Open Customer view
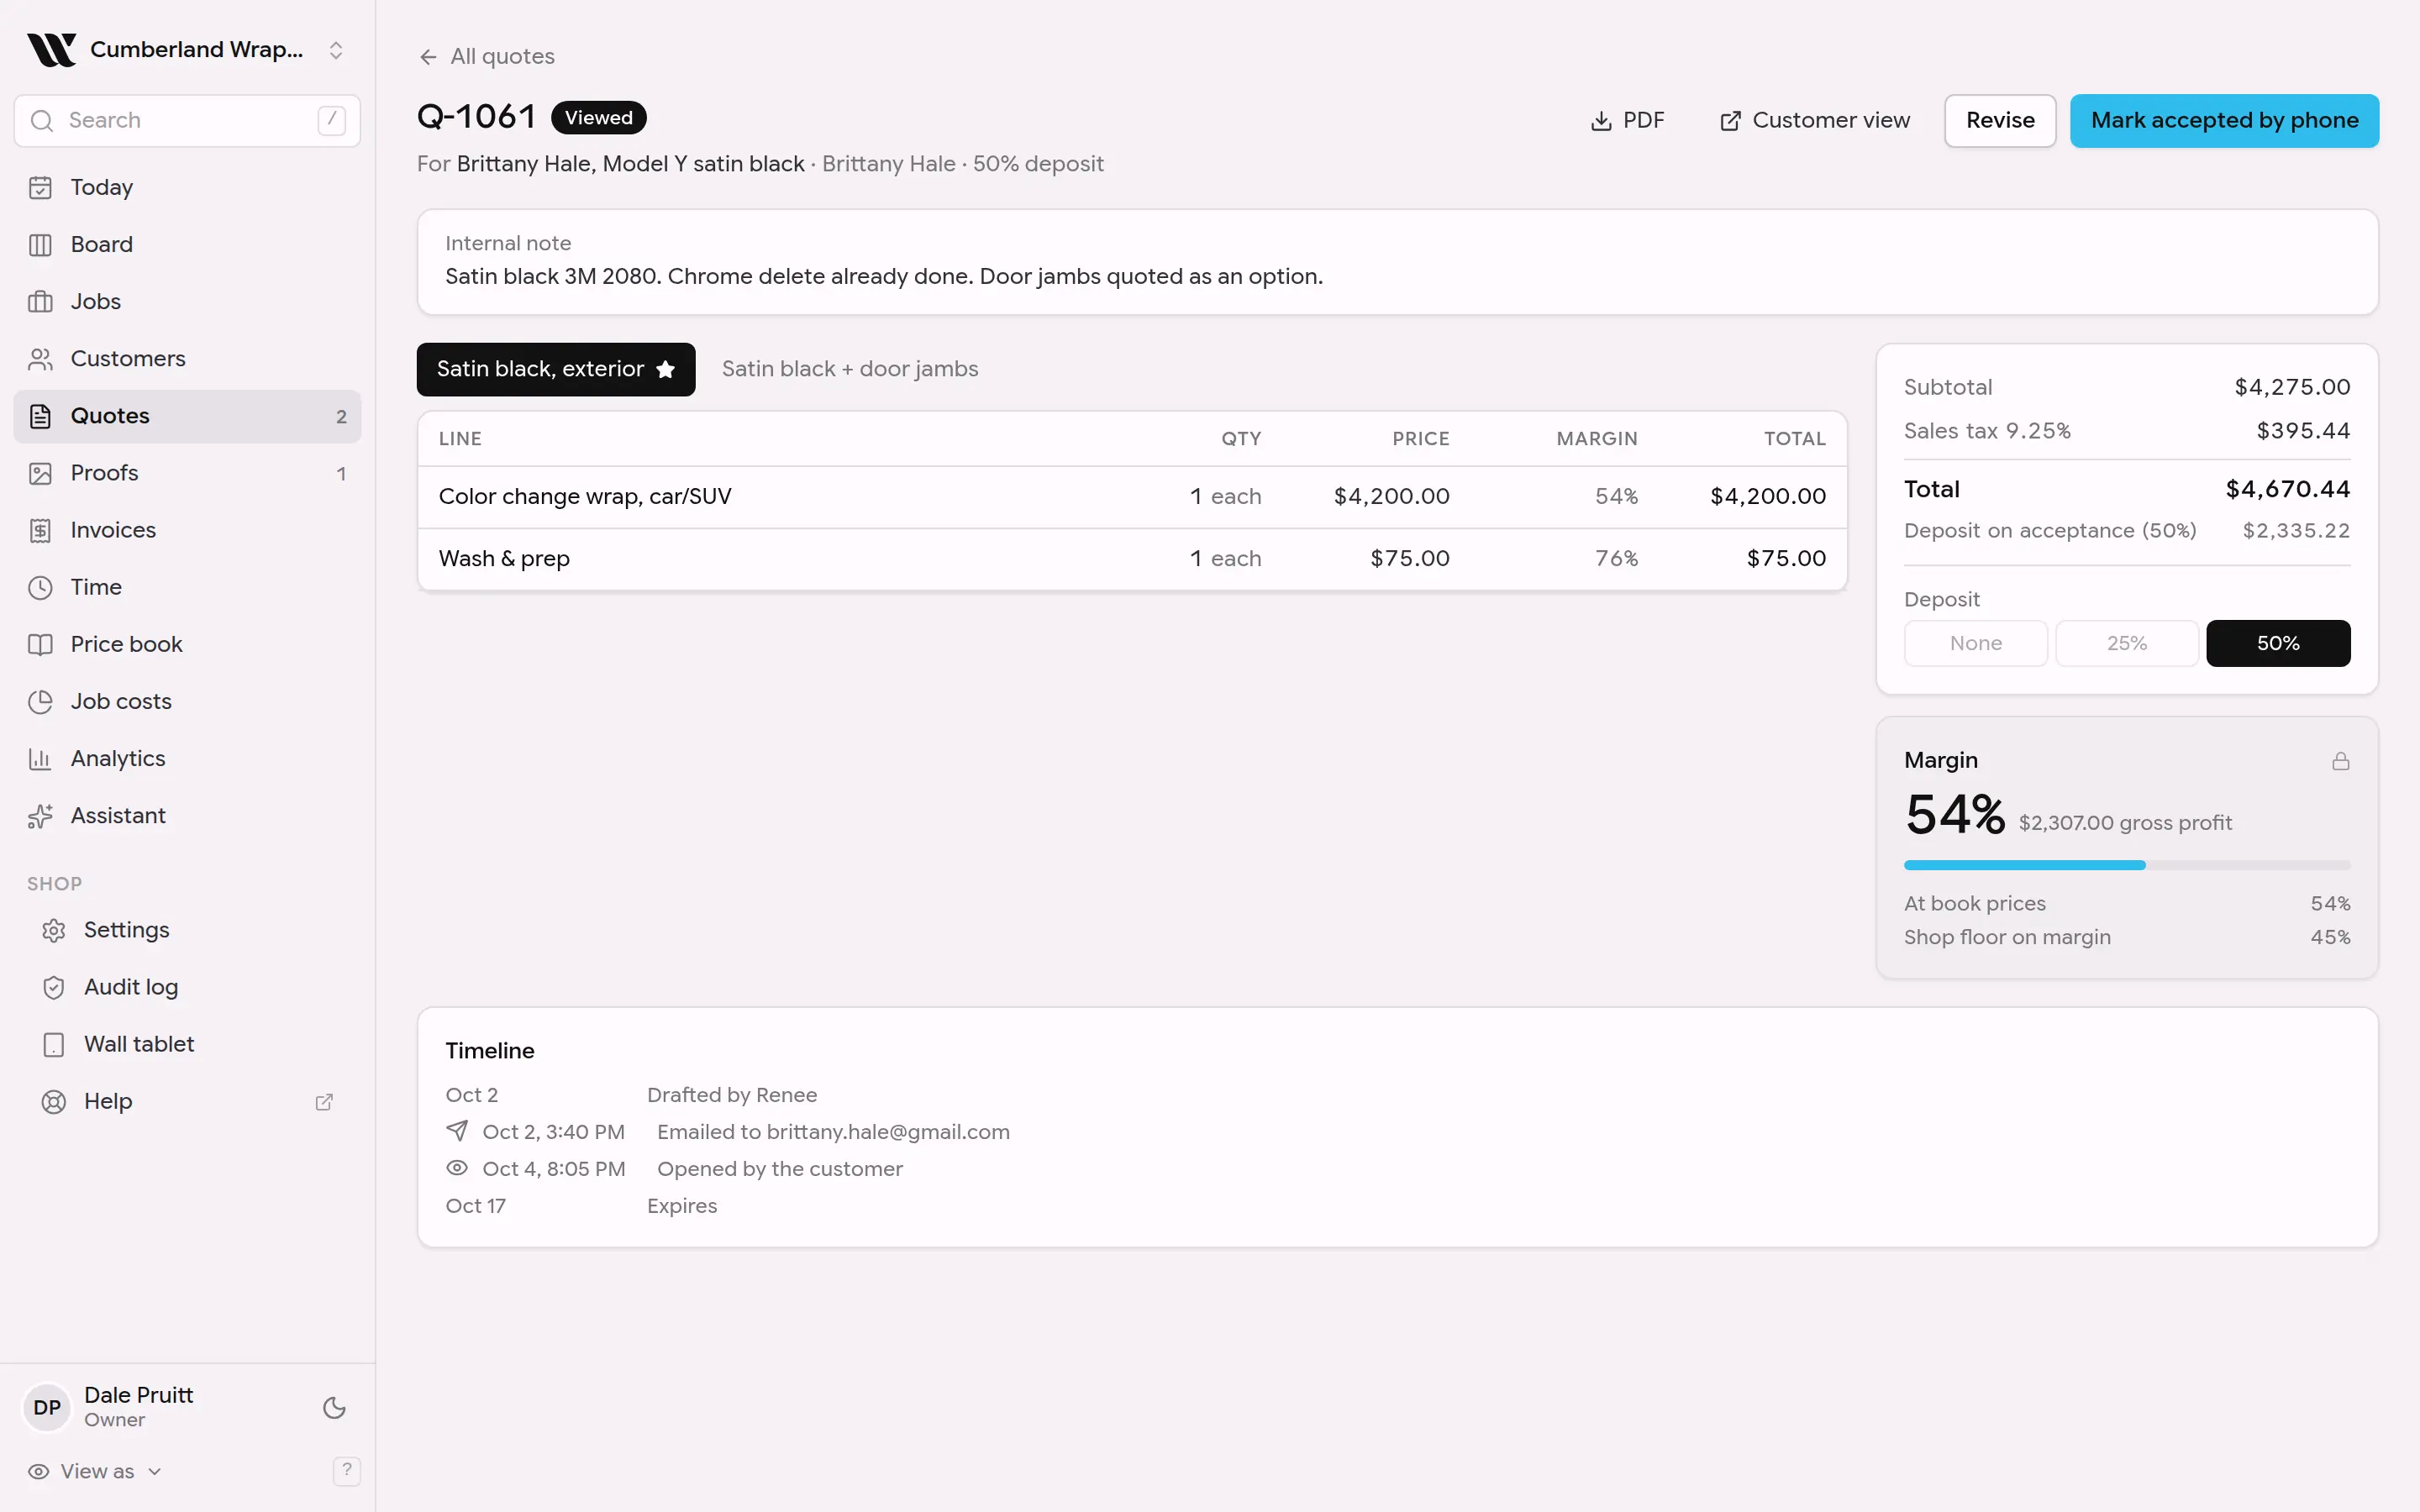The height and width of the screenshot is (1512, 2420). (1815, 120)
